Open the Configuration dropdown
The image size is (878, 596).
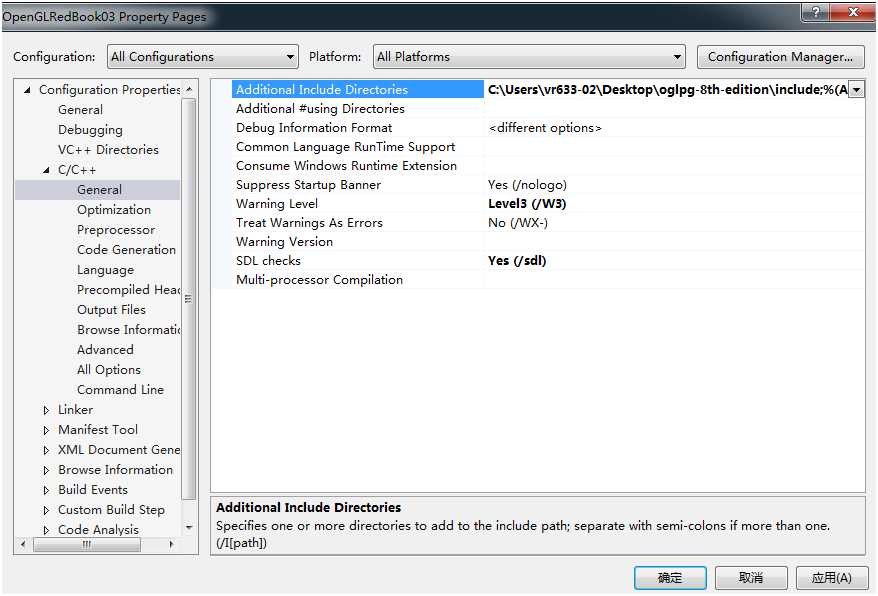203,57
